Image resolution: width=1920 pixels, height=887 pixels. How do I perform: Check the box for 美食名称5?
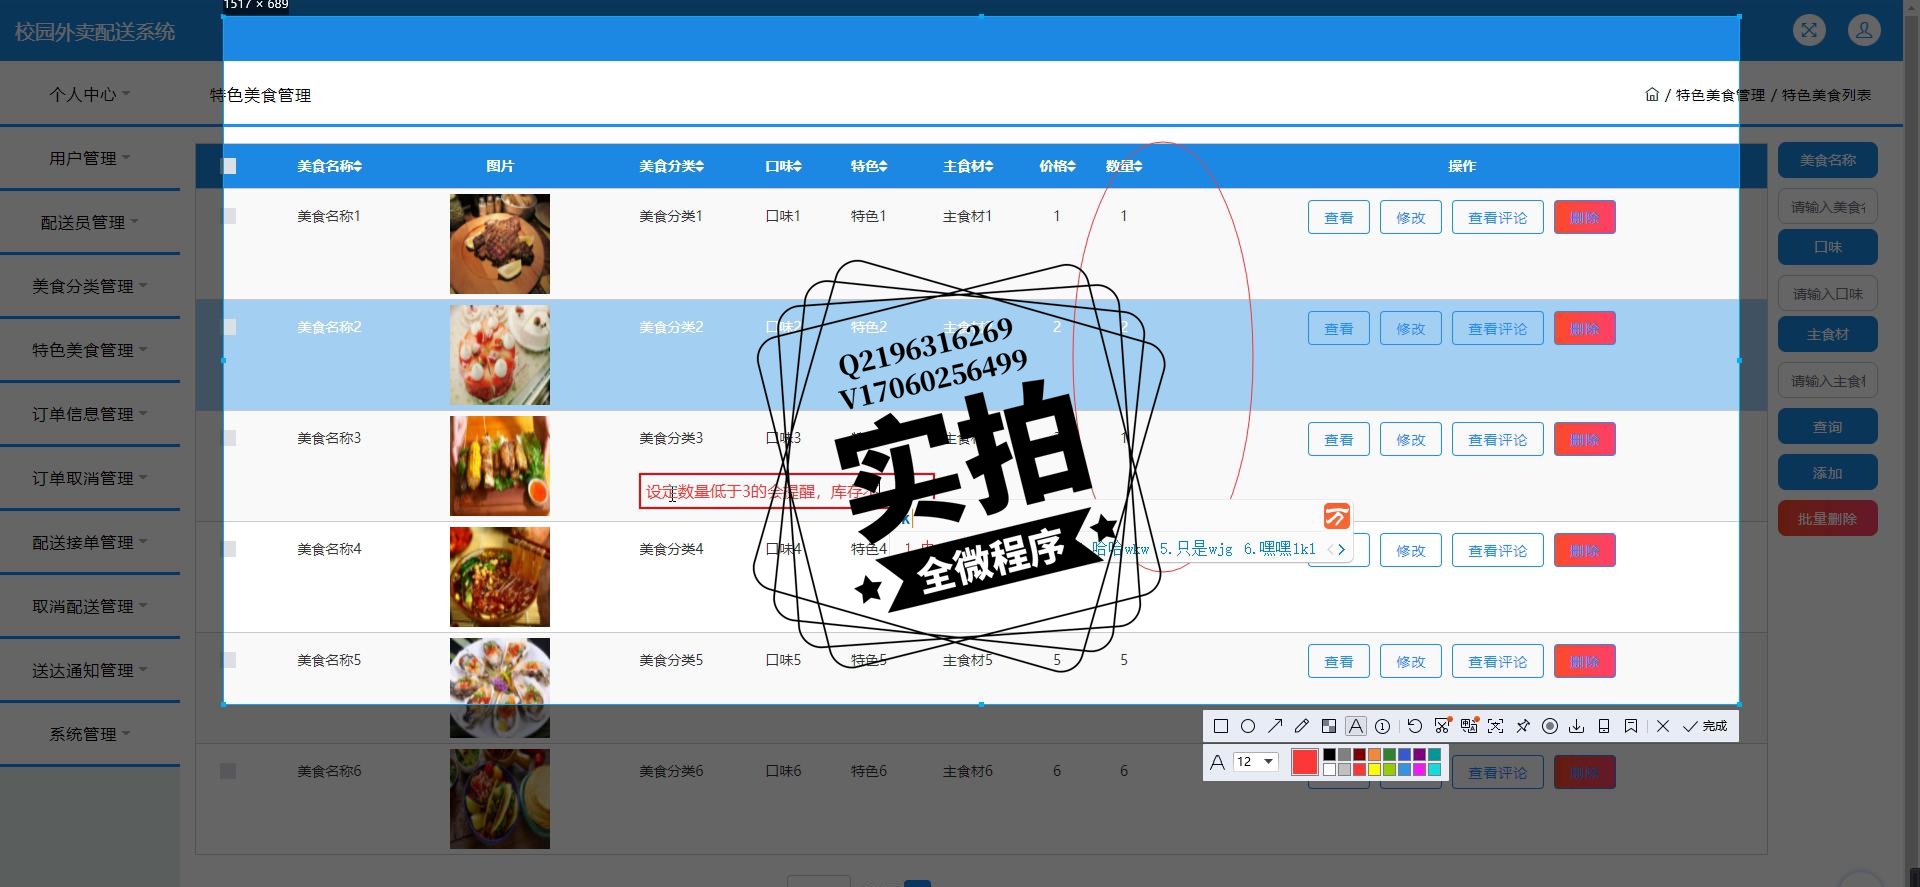coord(229,660)
